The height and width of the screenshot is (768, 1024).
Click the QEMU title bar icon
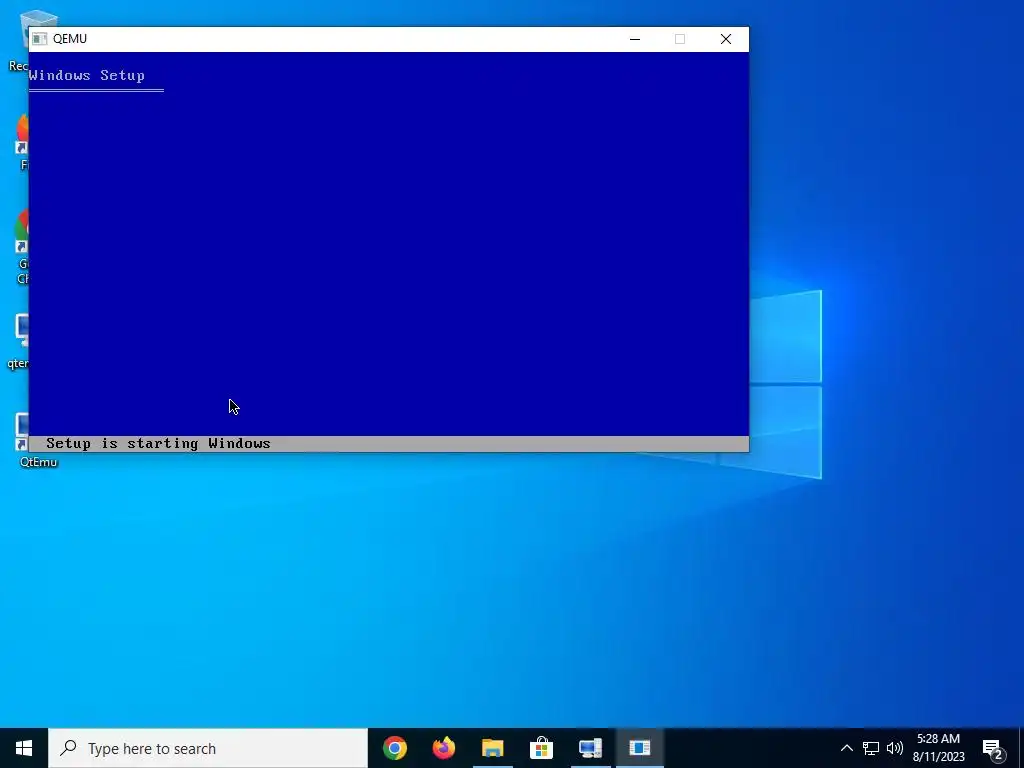tap(40, 39)
